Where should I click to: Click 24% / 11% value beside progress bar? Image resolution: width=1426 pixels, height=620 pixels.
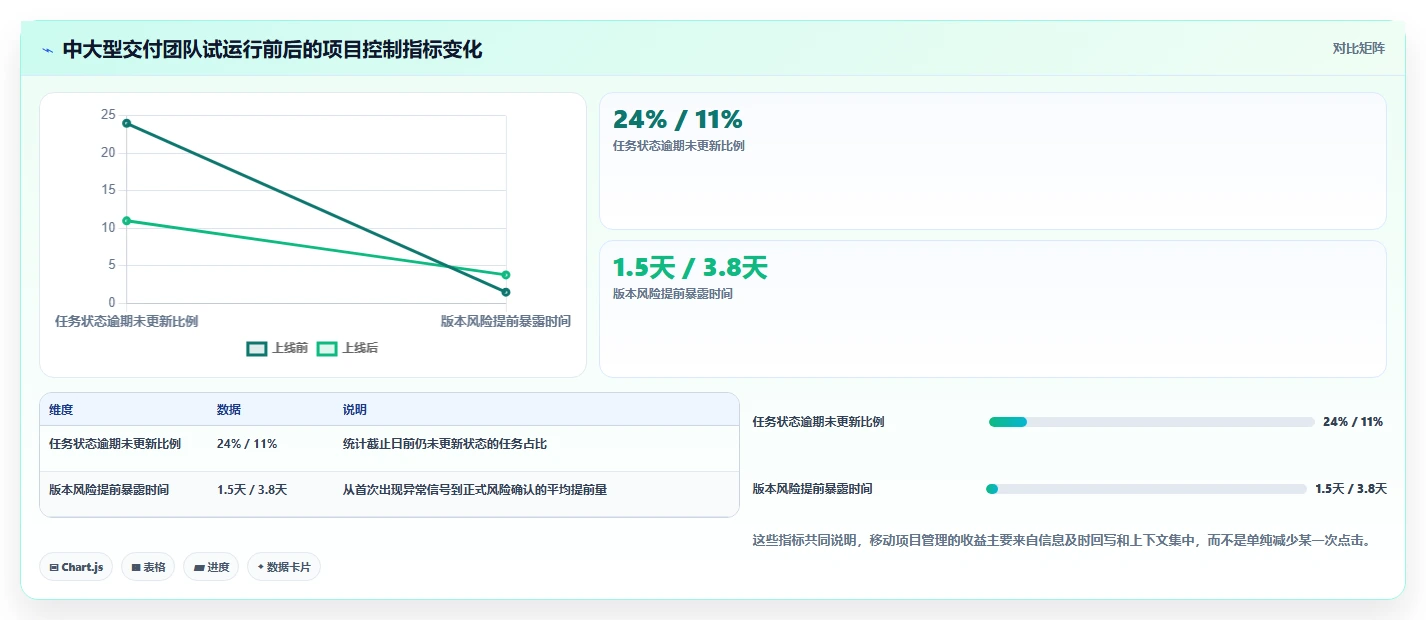pyautogui.click(x=1353, y=422)
